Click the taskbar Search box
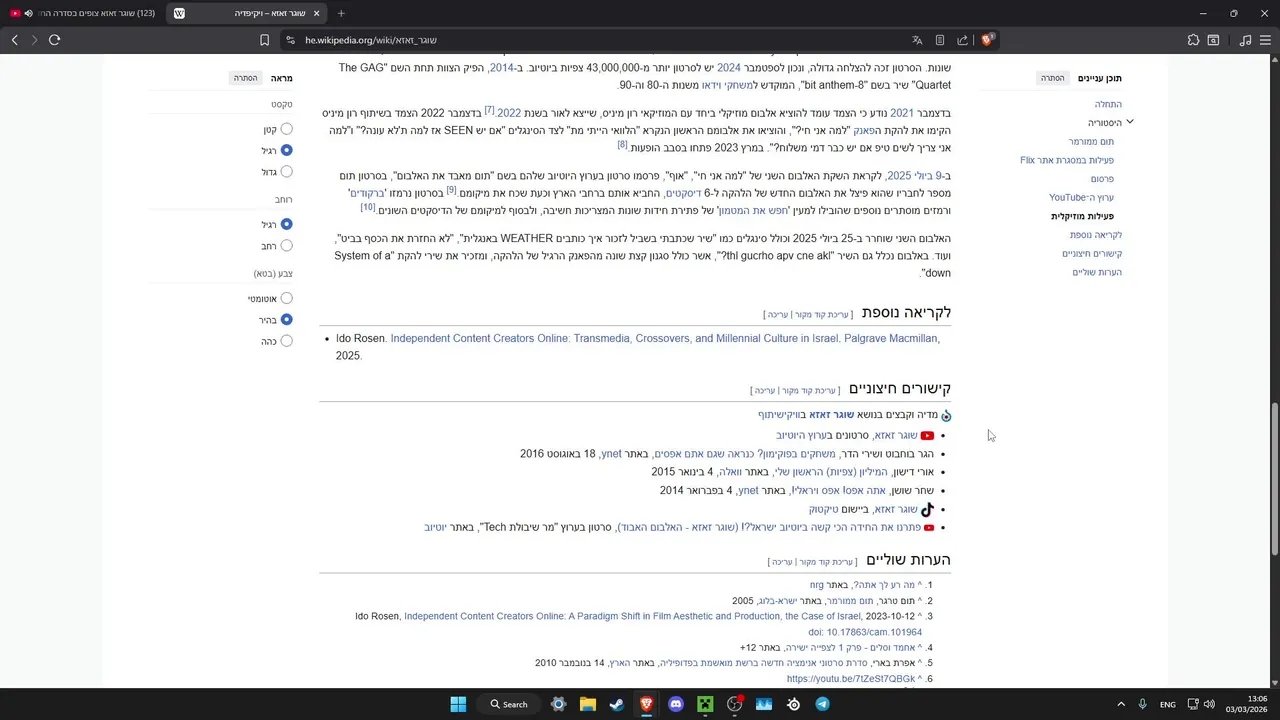The width and height of the screenshot is (1280, 720). pos(509,704)
